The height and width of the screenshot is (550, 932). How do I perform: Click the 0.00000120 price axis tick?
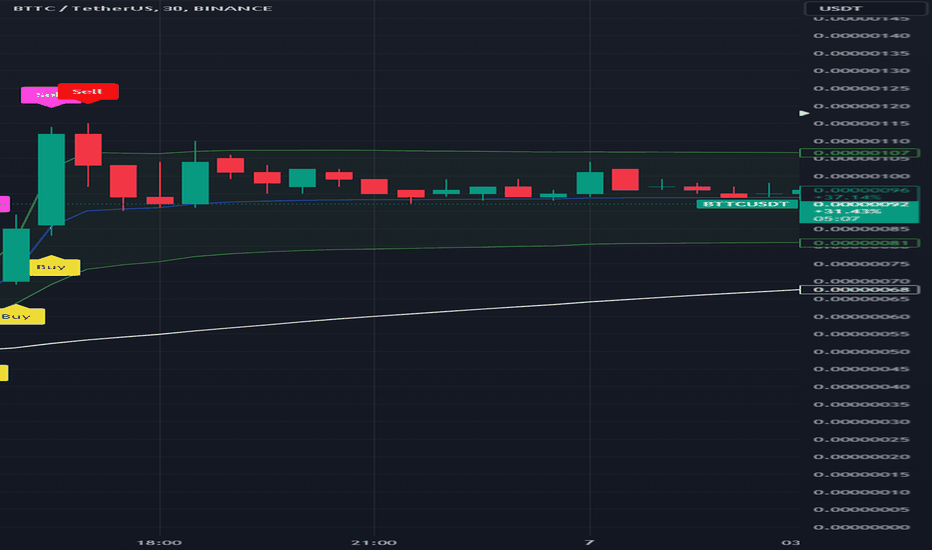[861, 106]
